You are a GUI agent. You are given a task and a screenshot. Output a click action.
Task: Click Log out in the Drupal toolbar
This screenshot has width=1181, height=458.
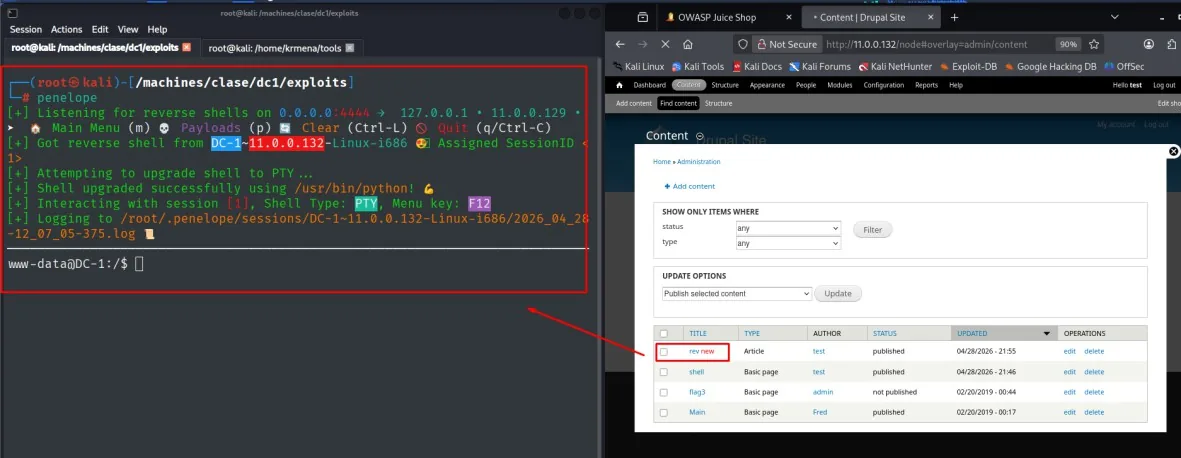[x=1164, y=85]
